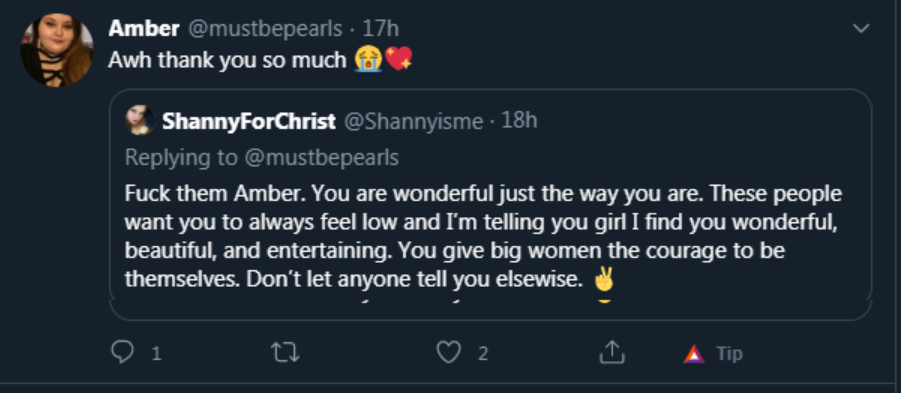Viewport: 901px width, 393px height.
Task: Open the quoted tweet body text
Action: 483,237
